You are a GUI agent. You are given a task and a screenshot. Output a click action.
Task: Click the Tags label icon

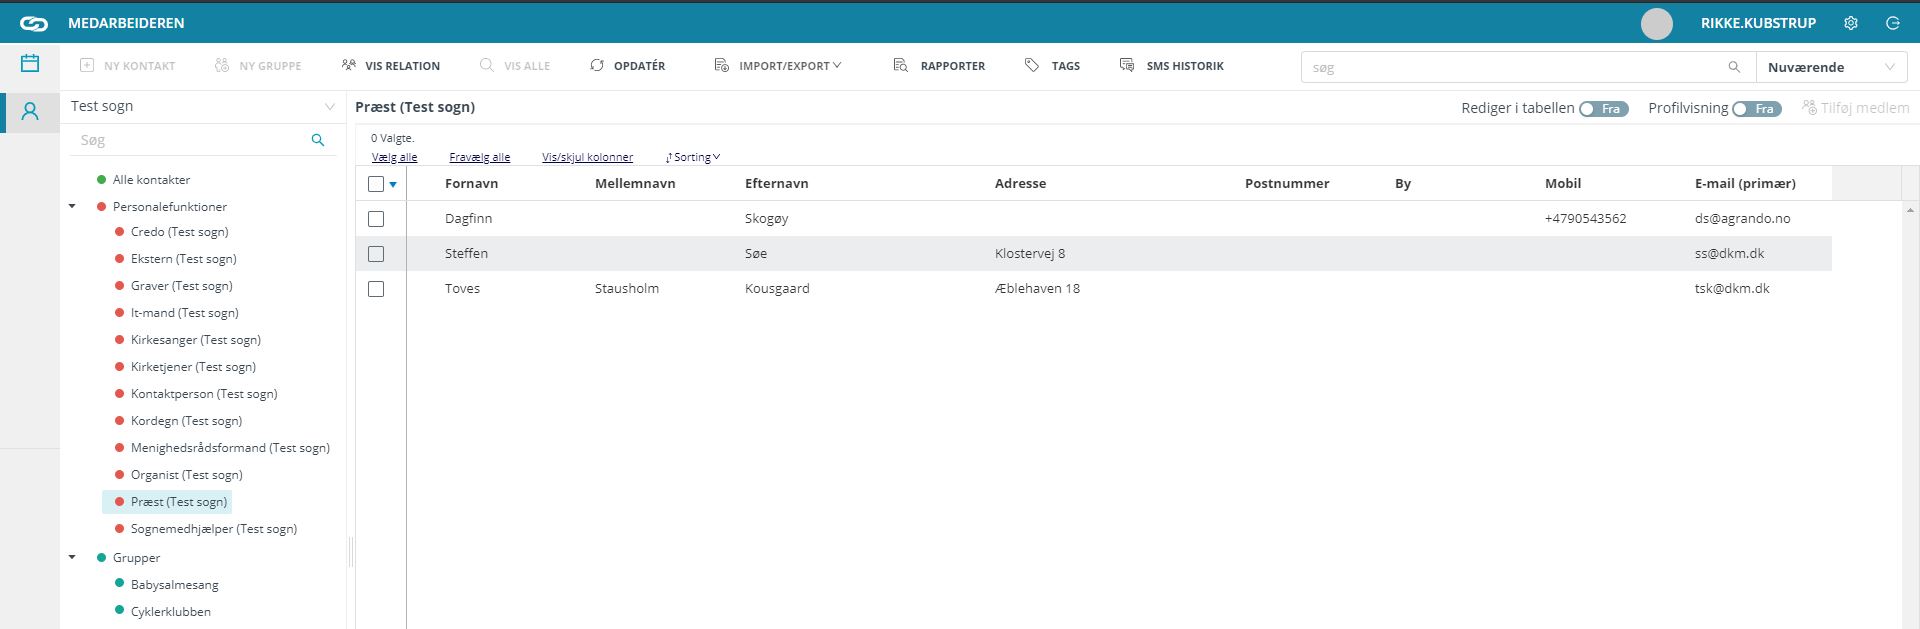click(x=1032, y=65)
